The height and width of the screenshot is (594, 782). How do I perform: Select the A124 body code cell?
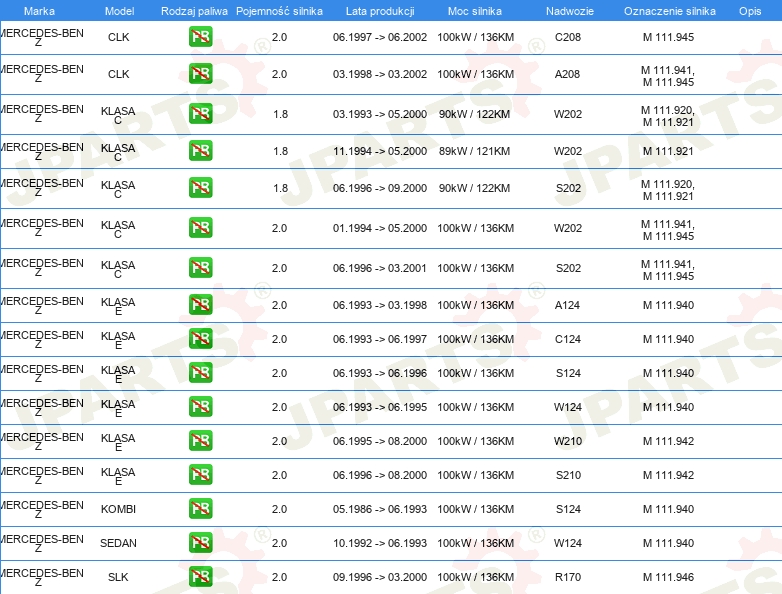[x=568, y=305]
